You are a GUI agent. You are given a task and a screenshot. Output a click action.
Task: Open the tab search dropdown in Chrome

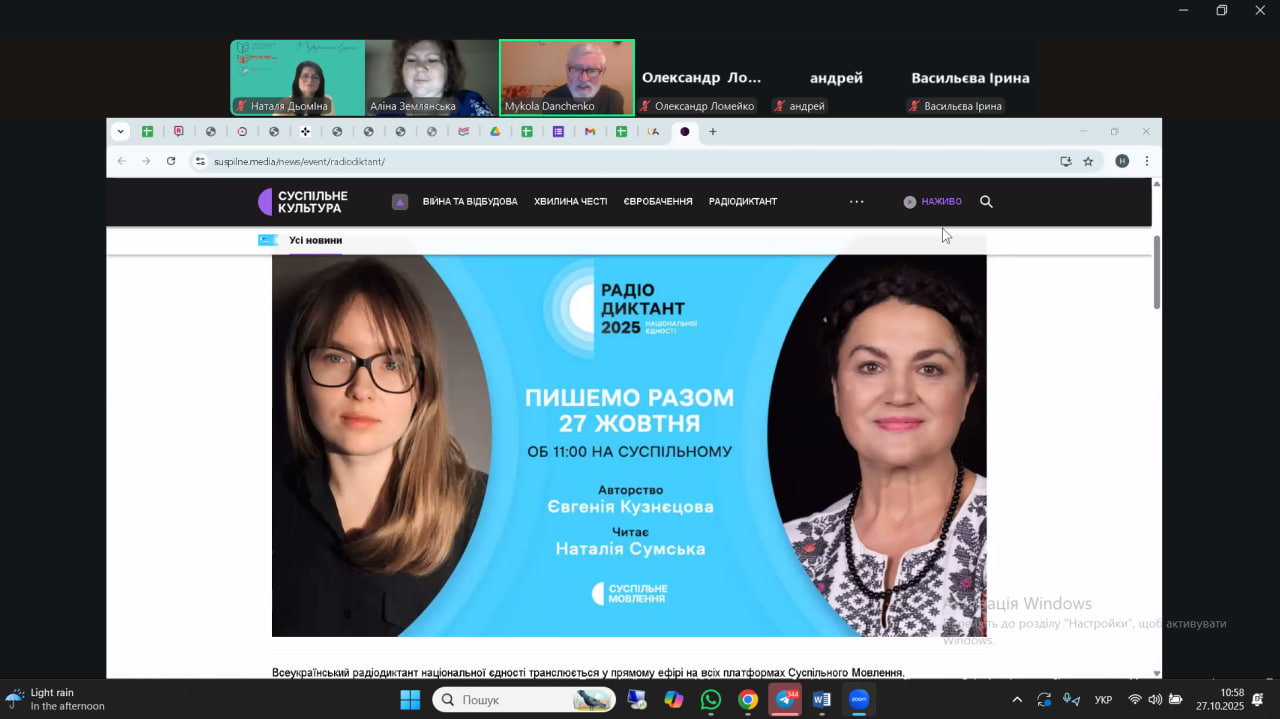tap(121, 131)
